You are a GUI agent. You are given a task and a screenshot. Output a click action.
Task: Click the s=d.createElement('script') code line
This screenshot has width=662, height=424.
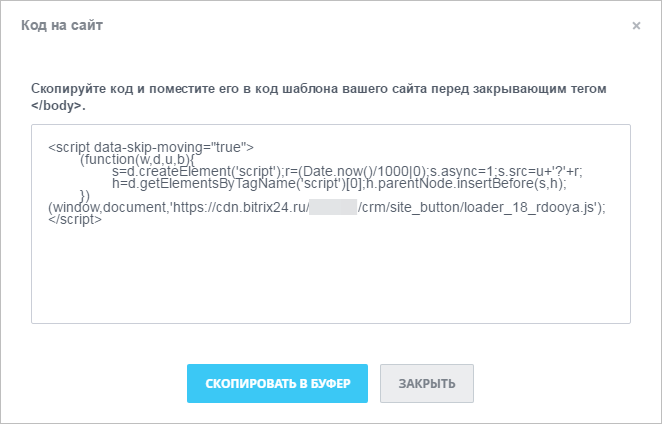point(347,171)
